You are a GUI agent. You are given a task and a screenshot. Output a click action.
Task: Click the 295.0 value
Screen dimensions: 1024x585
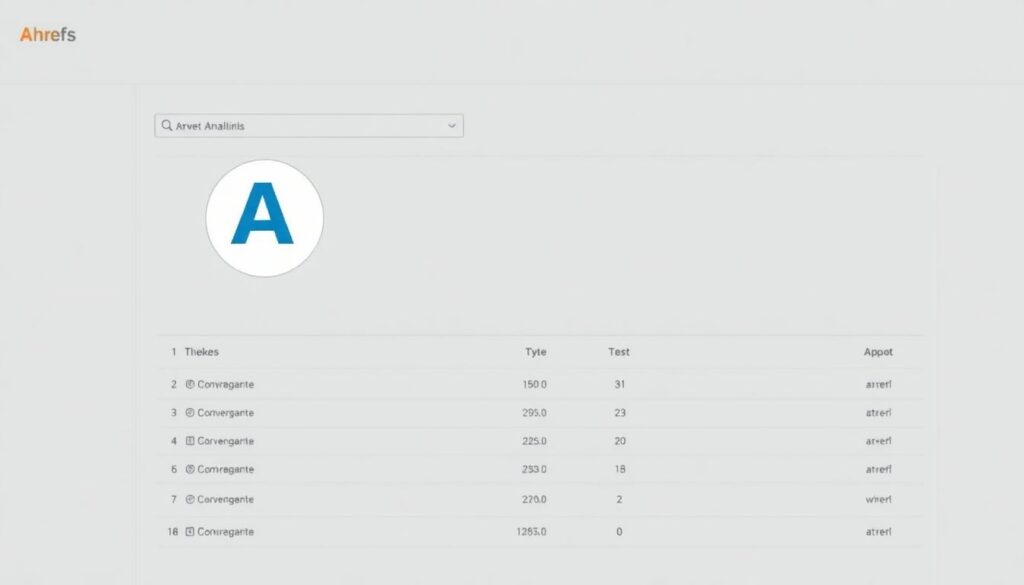click(534, 413)
